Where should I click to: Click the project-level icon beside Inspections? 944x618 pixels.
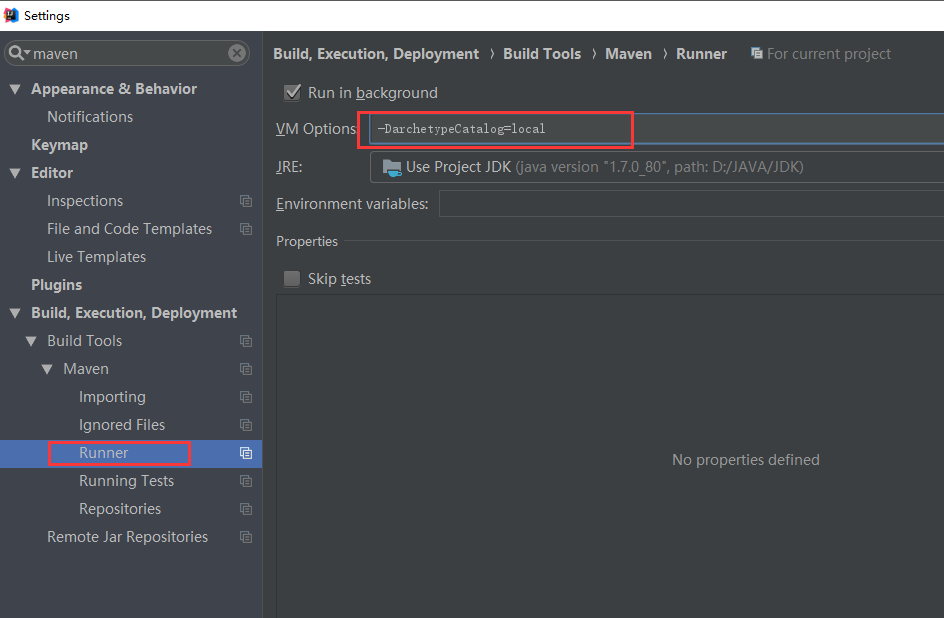246,201
